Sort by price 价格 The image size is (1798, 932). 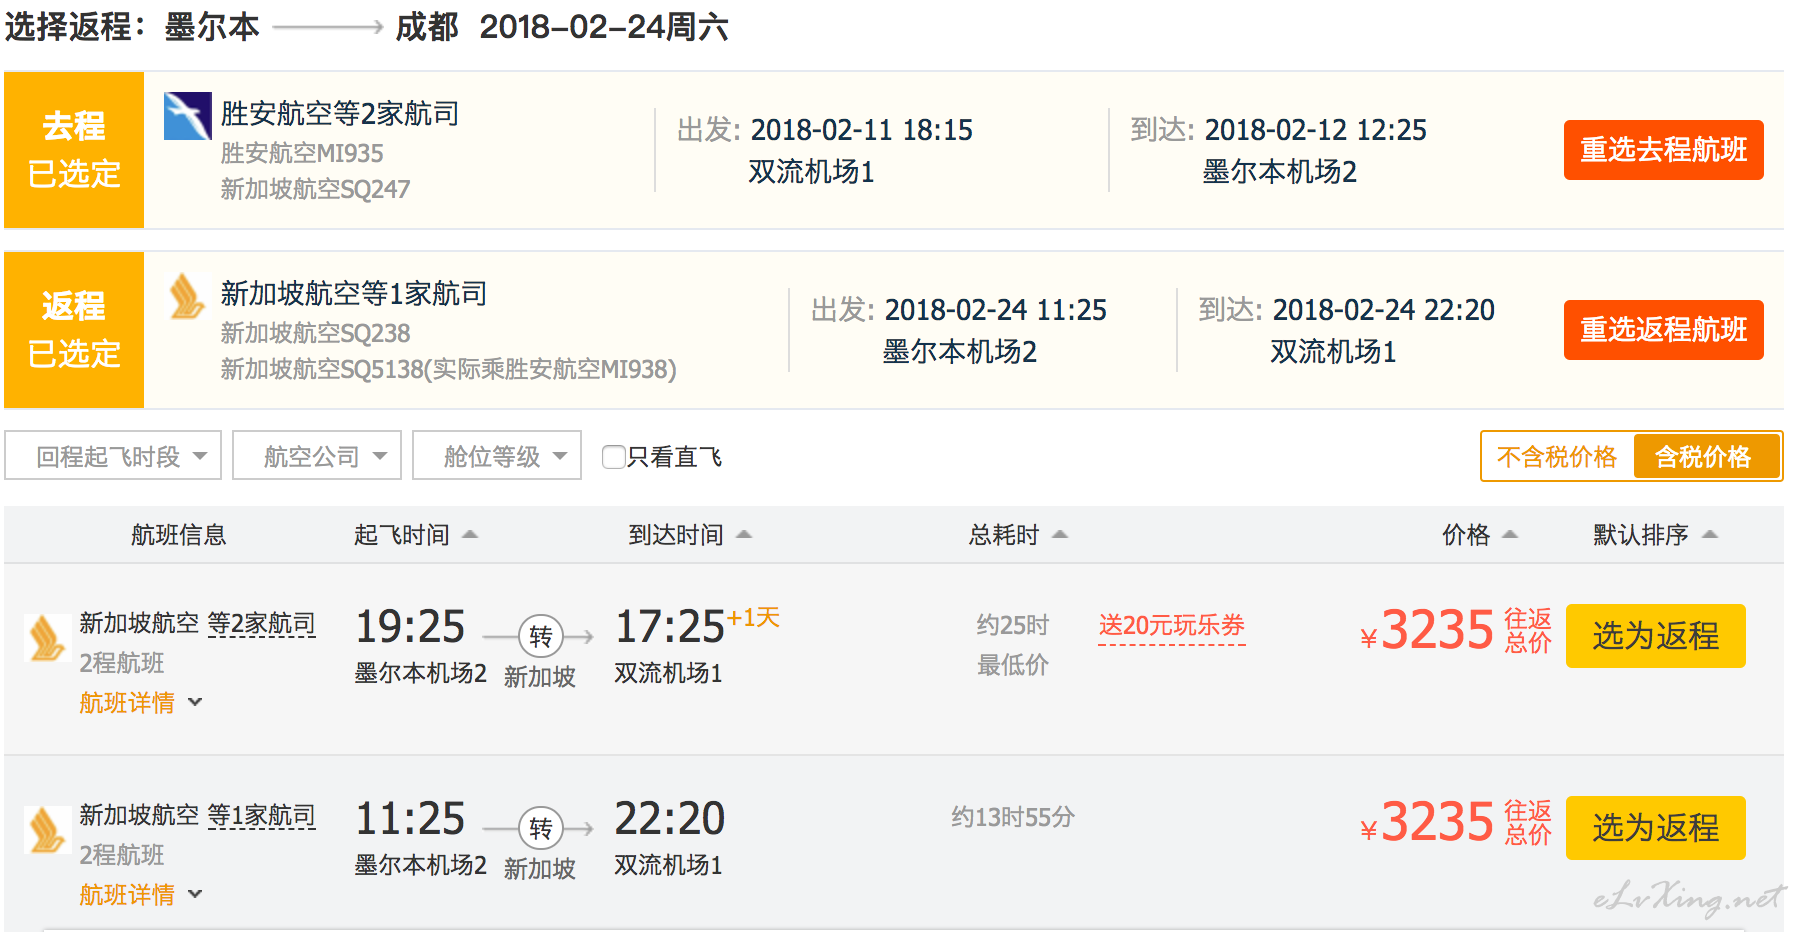1480,535
